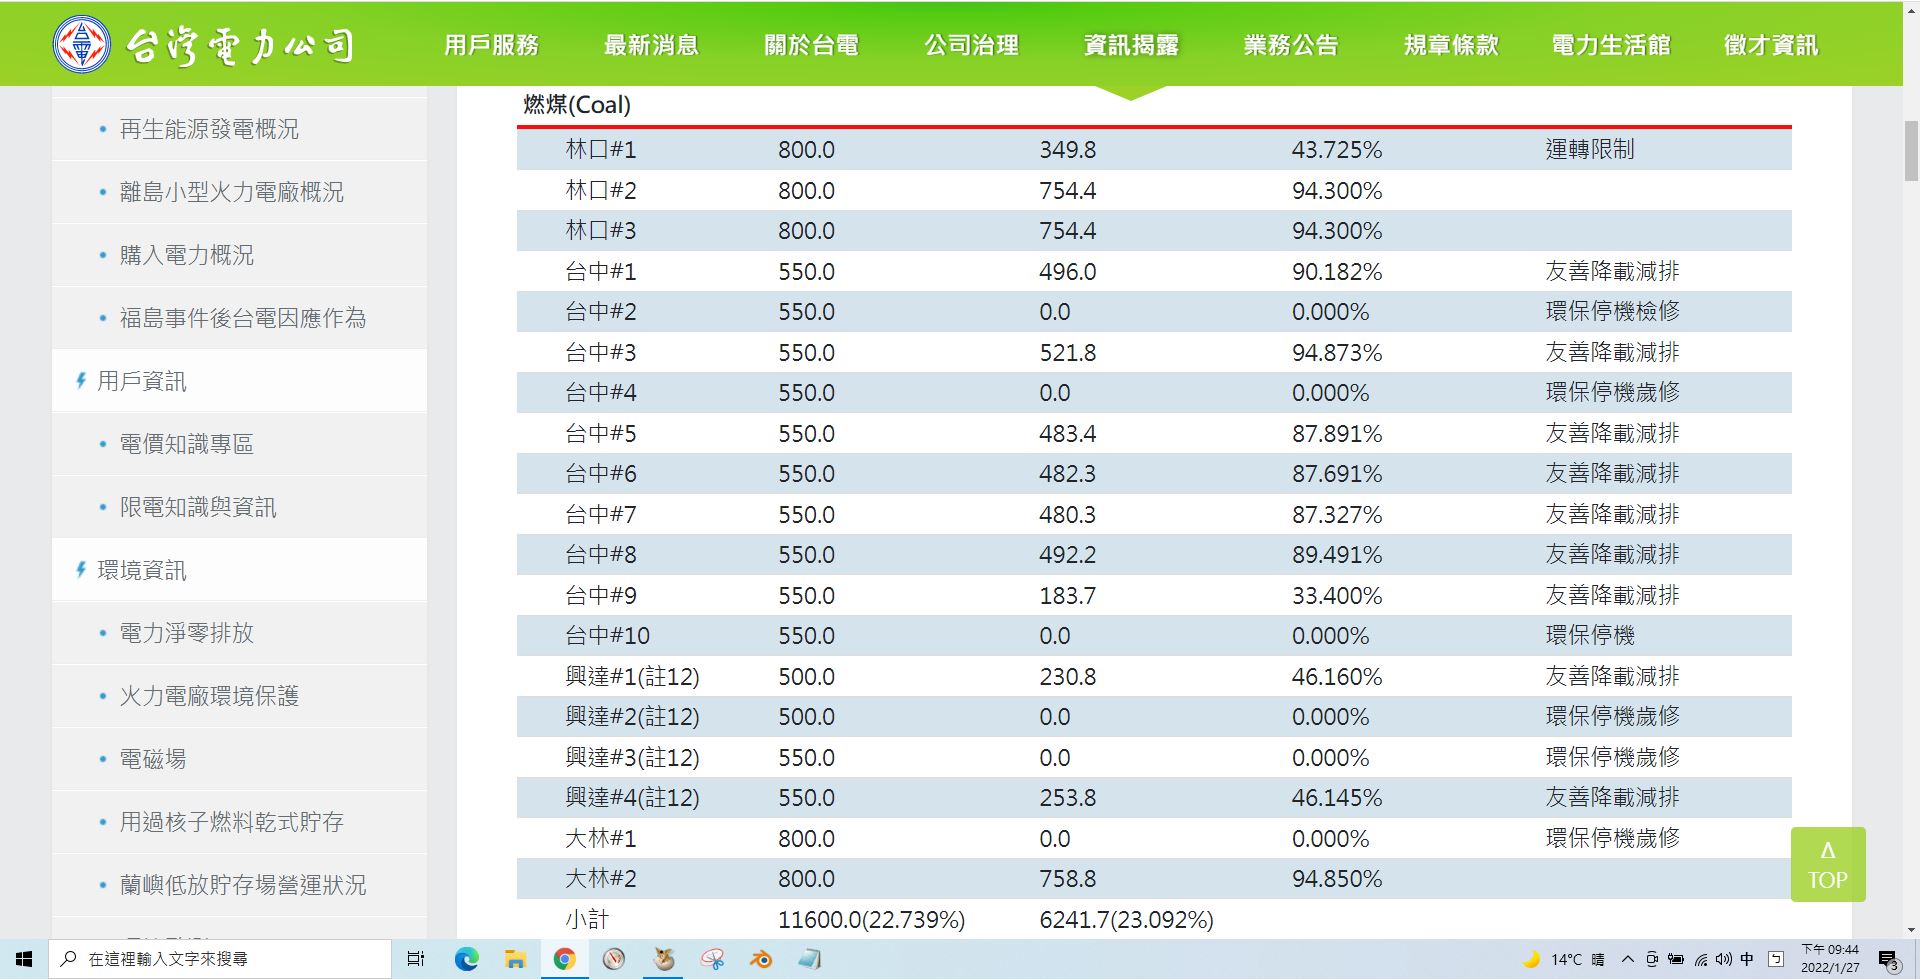Click the taskbar search box
The image size is (1920, 979).
click(220, 959)
